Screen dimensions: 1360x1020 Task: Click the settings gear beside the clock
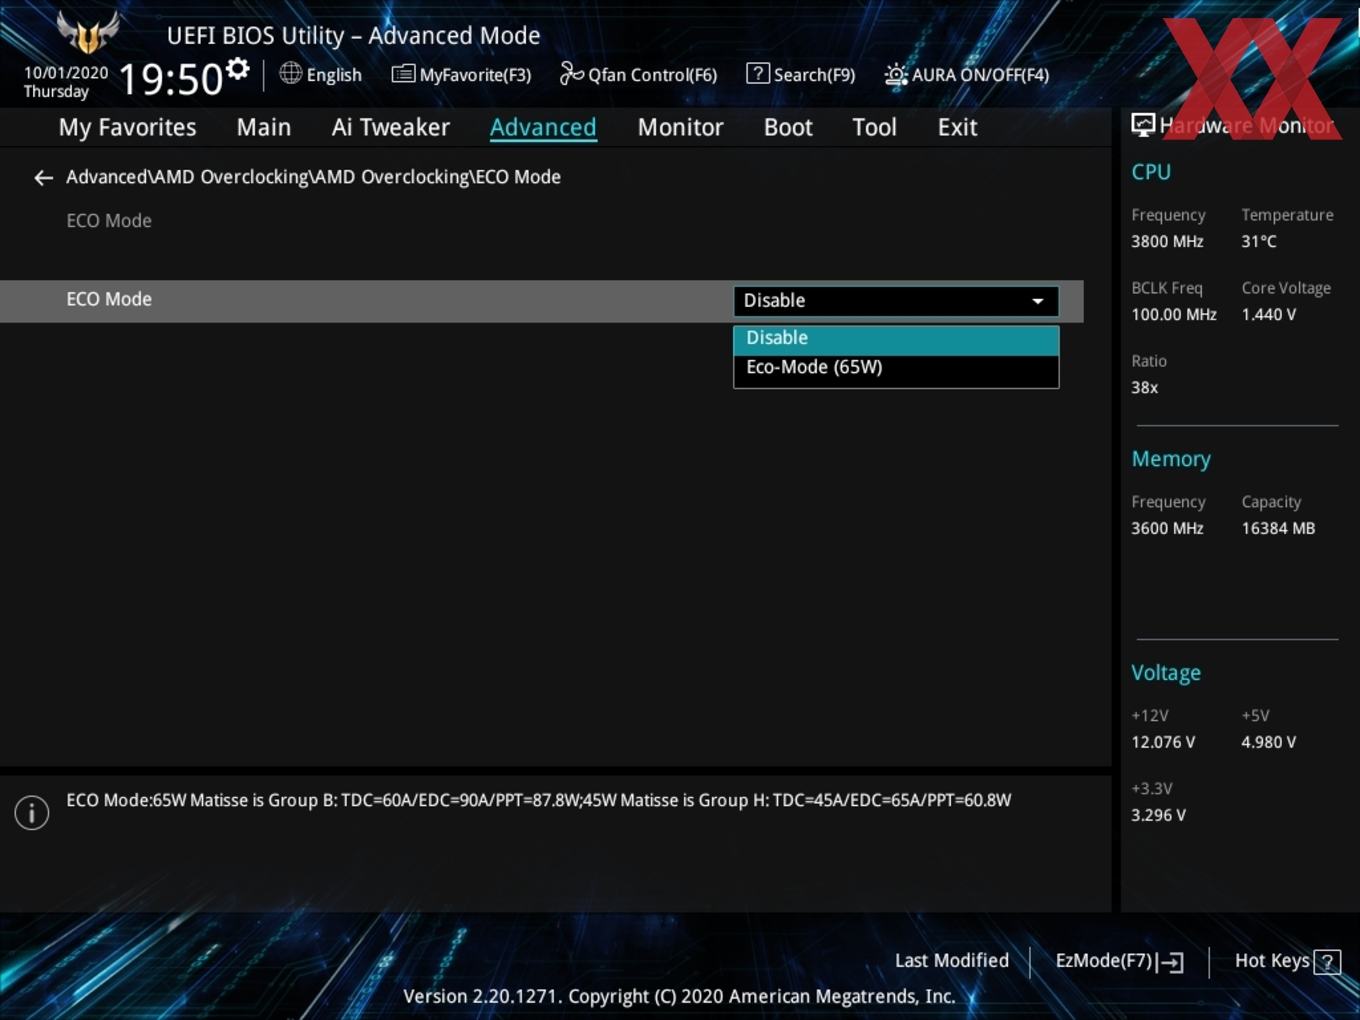coord(237,69)
